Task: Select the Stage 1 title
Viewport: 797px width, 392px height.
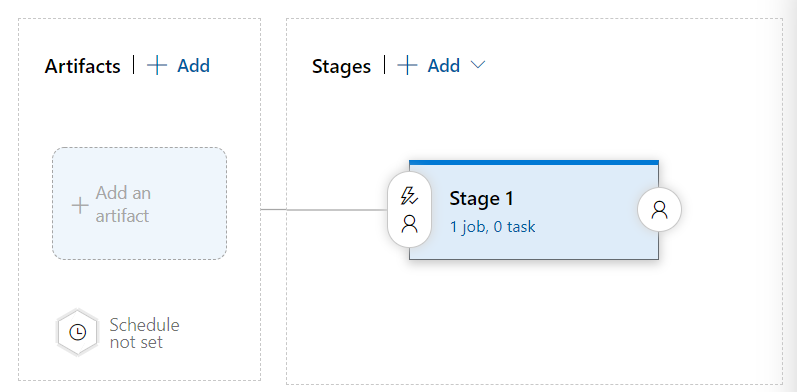Action: [x=481, y=198]
